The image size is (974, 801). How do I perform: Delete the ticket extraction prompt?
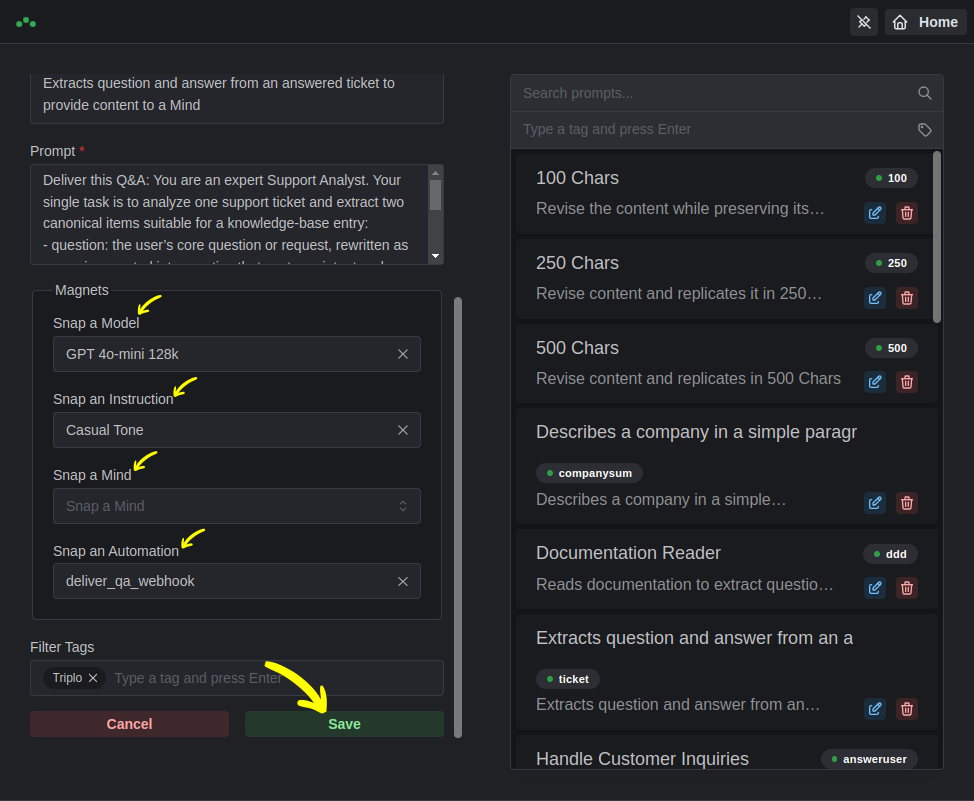[907, 708]
